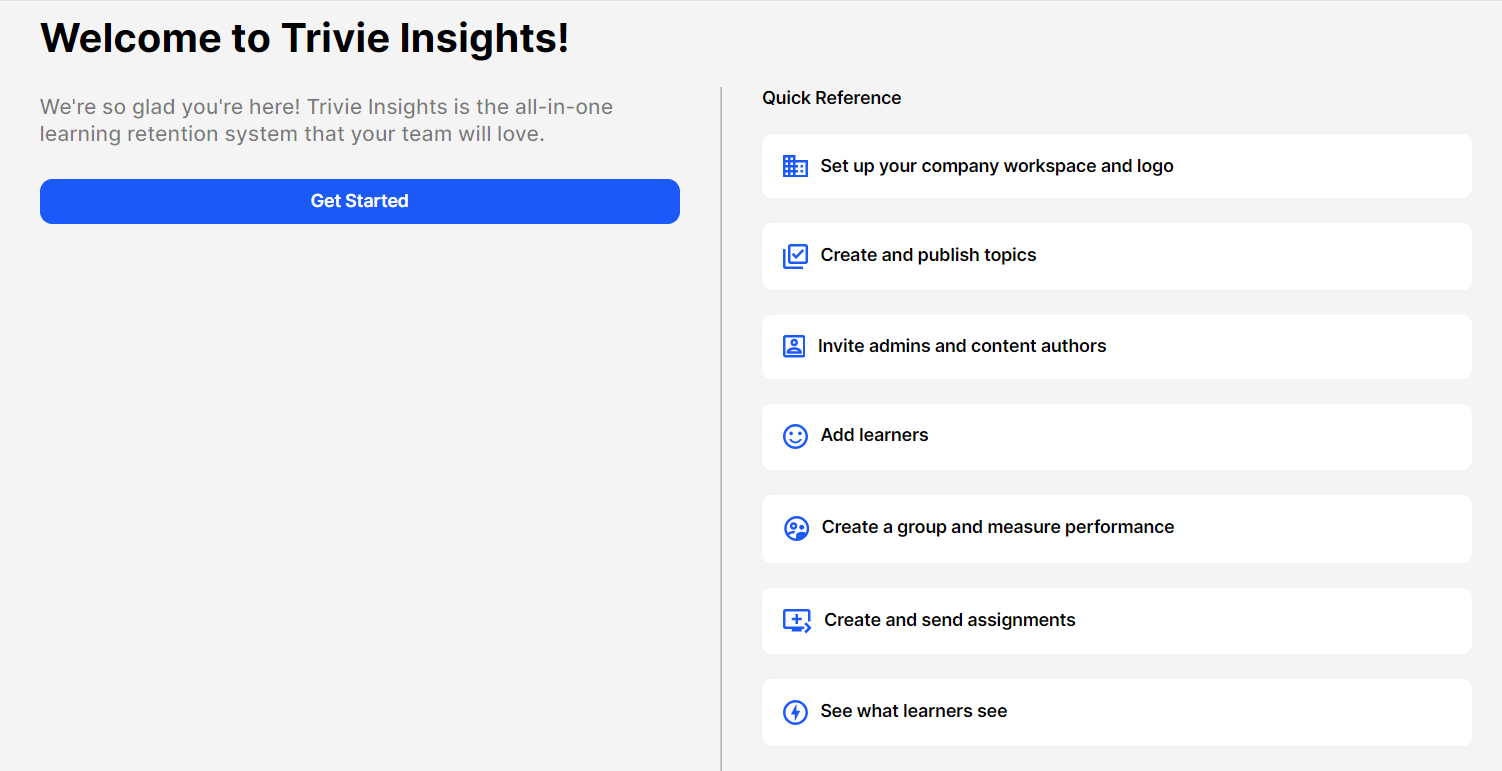Image resolution: width=1502 pixels, height=771 pixels.
Task: Select 'Invite admins and content authors'
Action: coord(961,346)
